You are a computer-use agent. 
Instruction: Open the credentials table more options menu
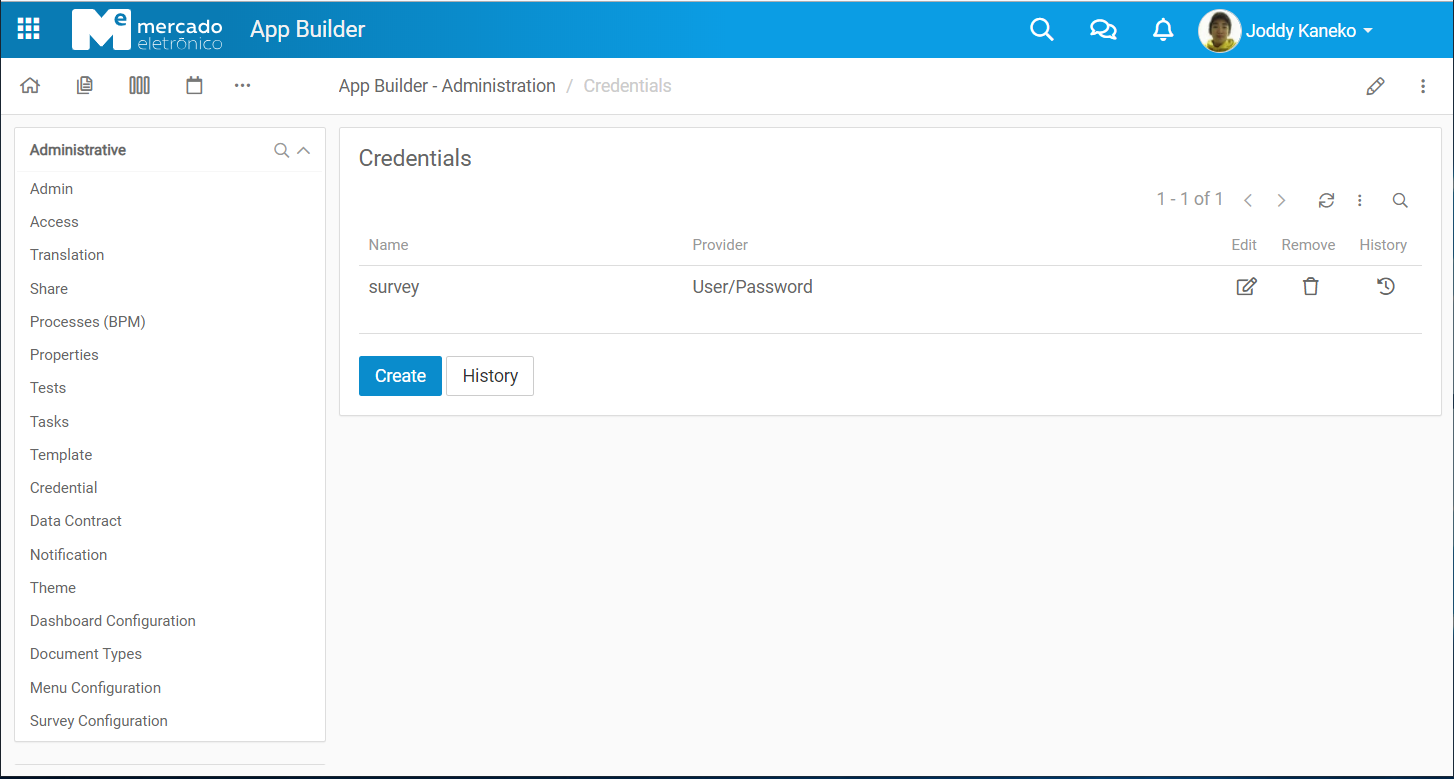(x=1360, y=200)
